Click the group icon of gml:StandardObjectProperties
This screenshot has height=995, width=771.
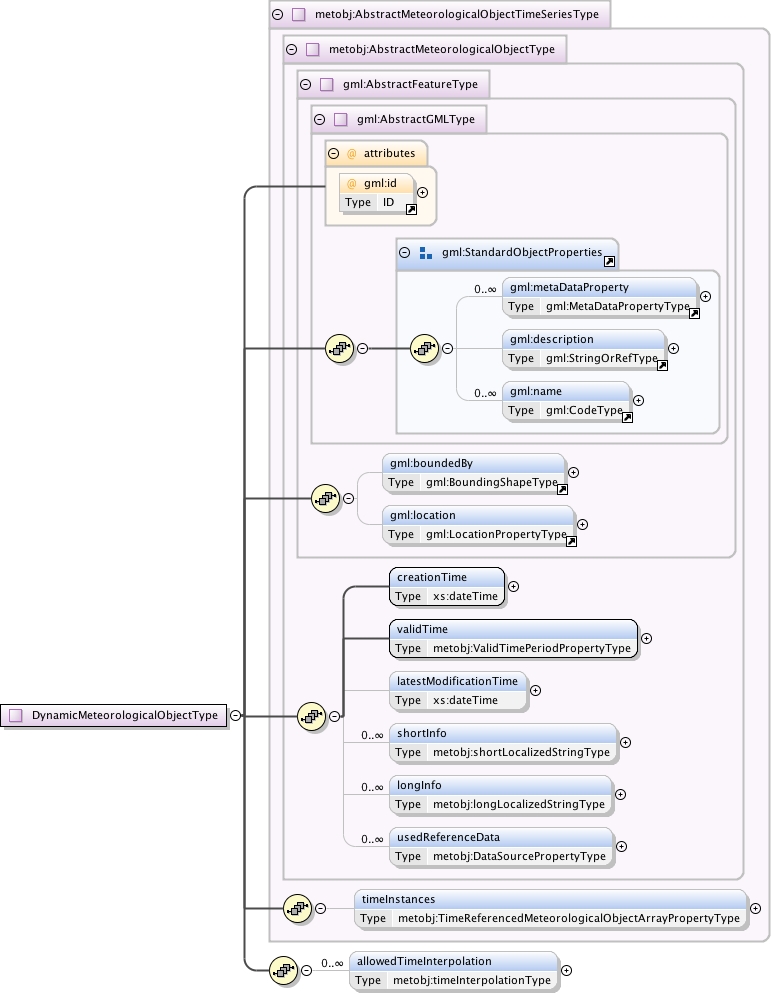point(426,253)
